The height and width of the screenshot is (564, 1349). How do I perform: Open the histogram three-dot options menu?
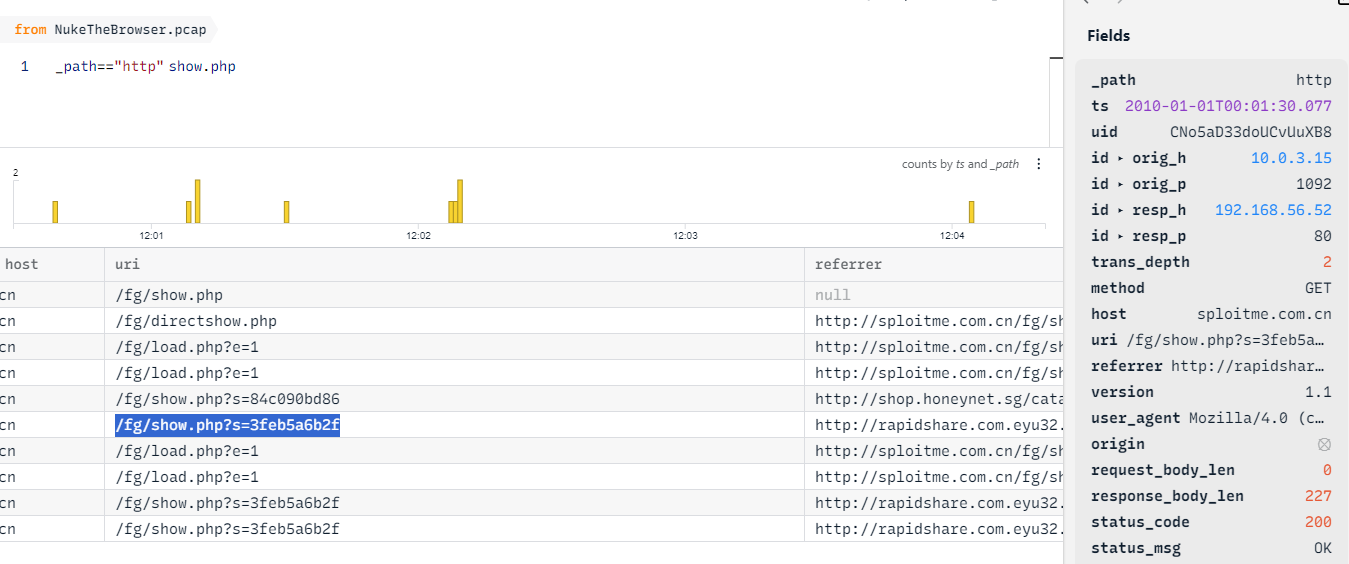(x=1038, y=164)
